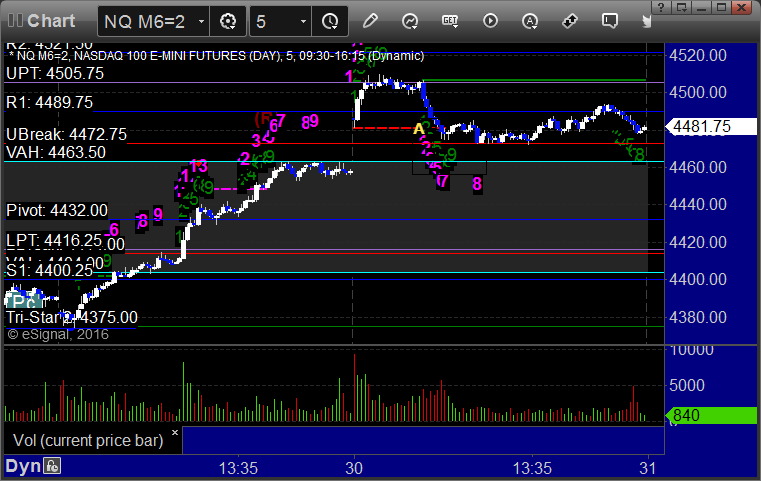Click the 5000 volume axis label
Viewport: 761px width, 481px height.
[687, 385]
